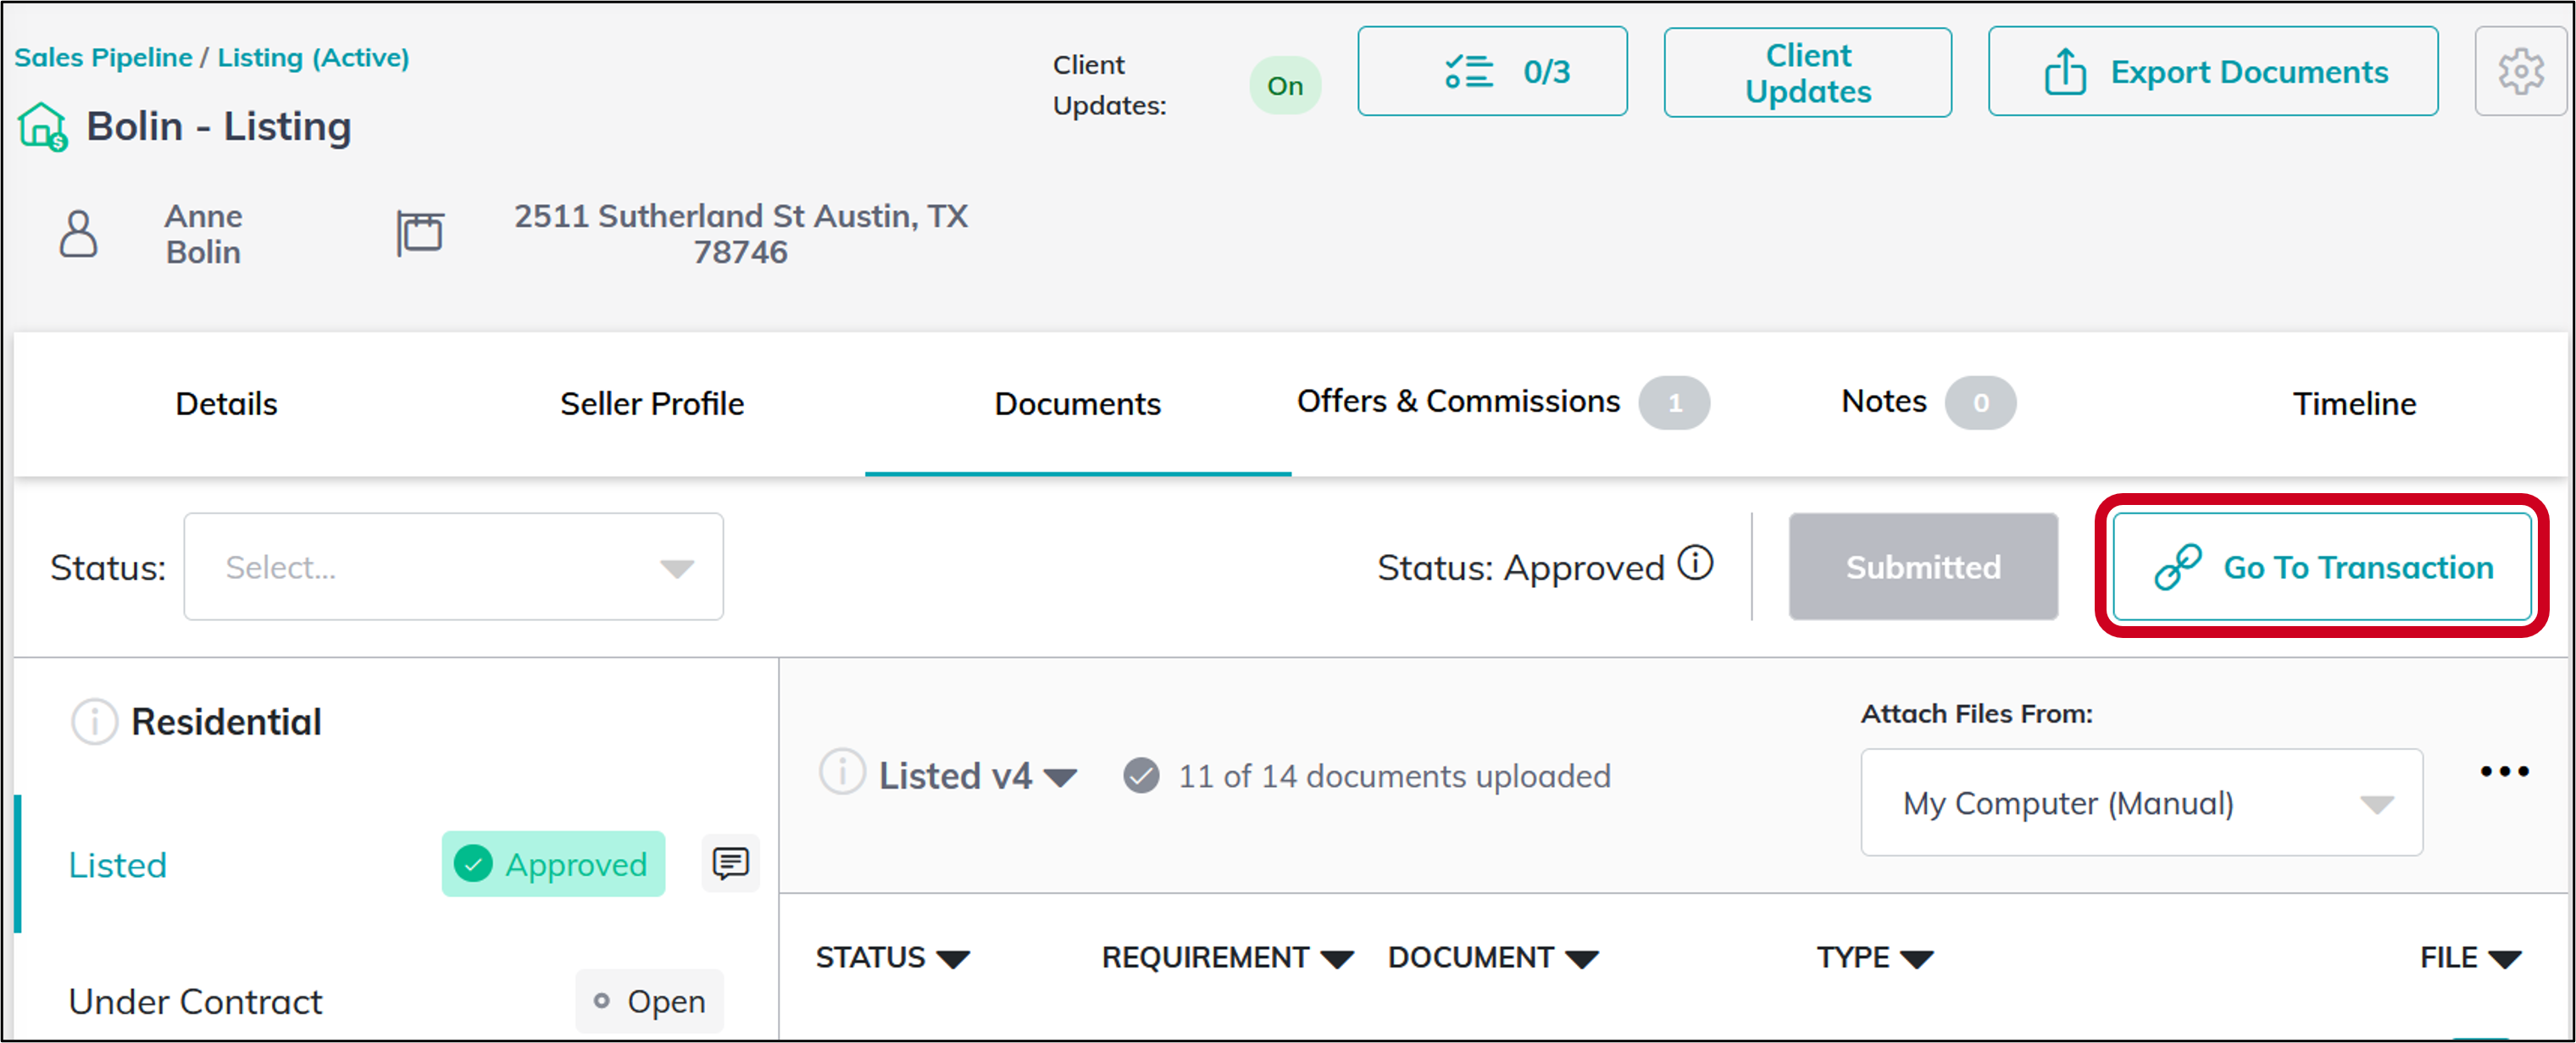Toggle Client Updates off

[x=1285, y=85]
